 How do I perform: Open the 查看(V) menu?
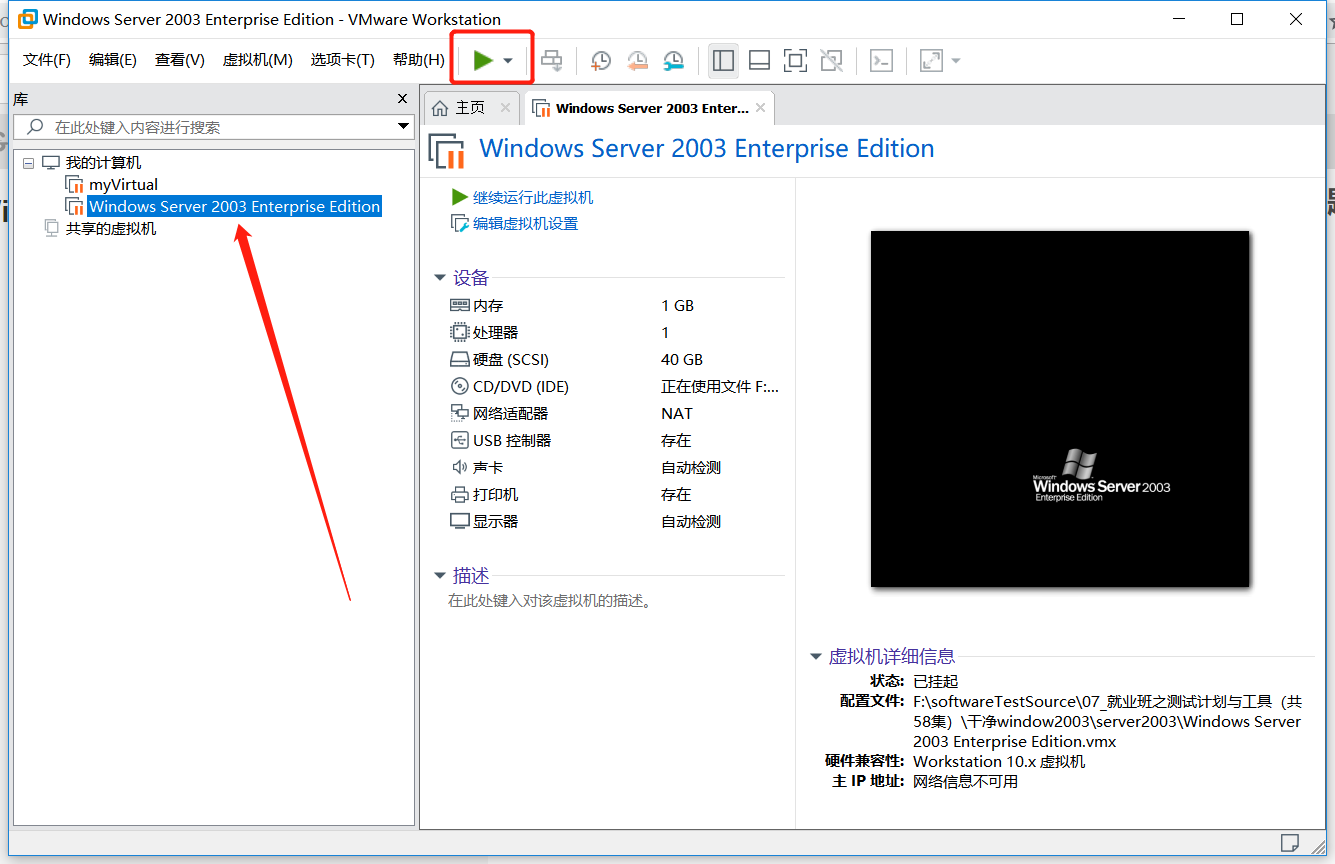[x=180, y=60]
